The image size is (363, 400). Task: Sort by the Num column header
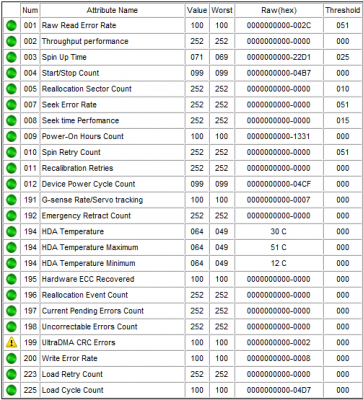(x=30, y=10)
